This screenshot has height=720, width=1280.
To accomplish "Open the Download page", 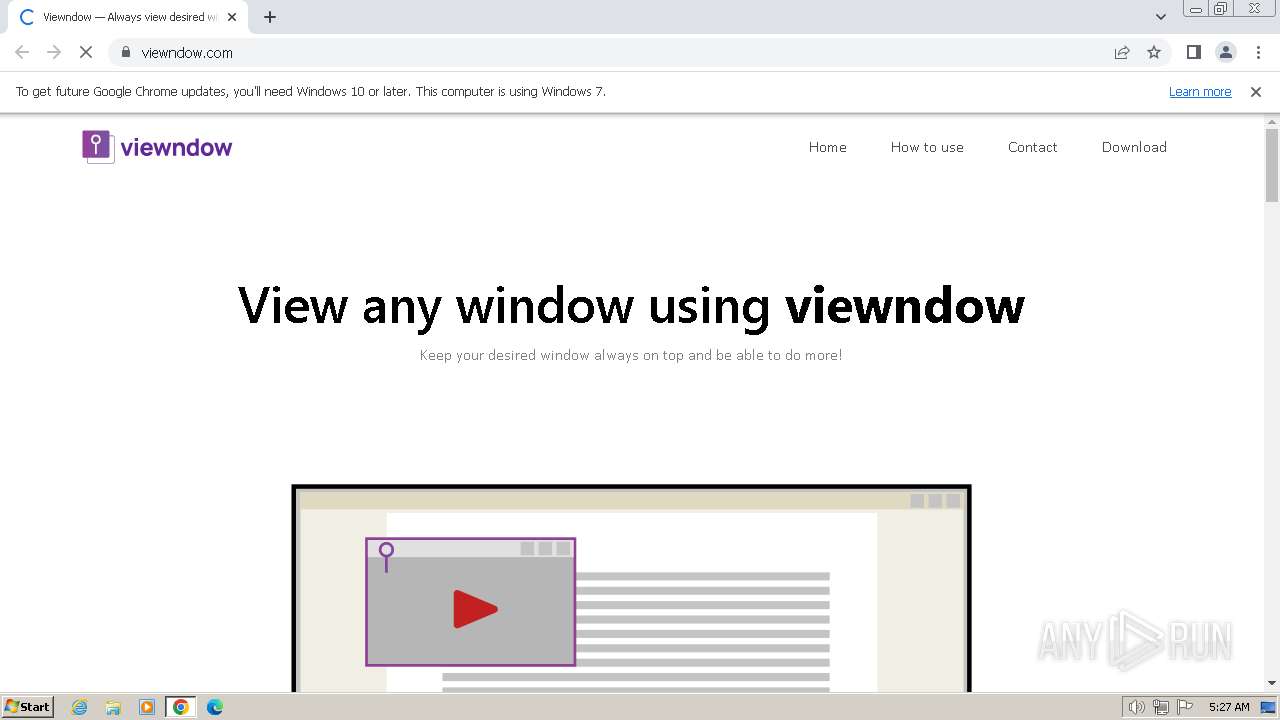I will pos(1134,147).
